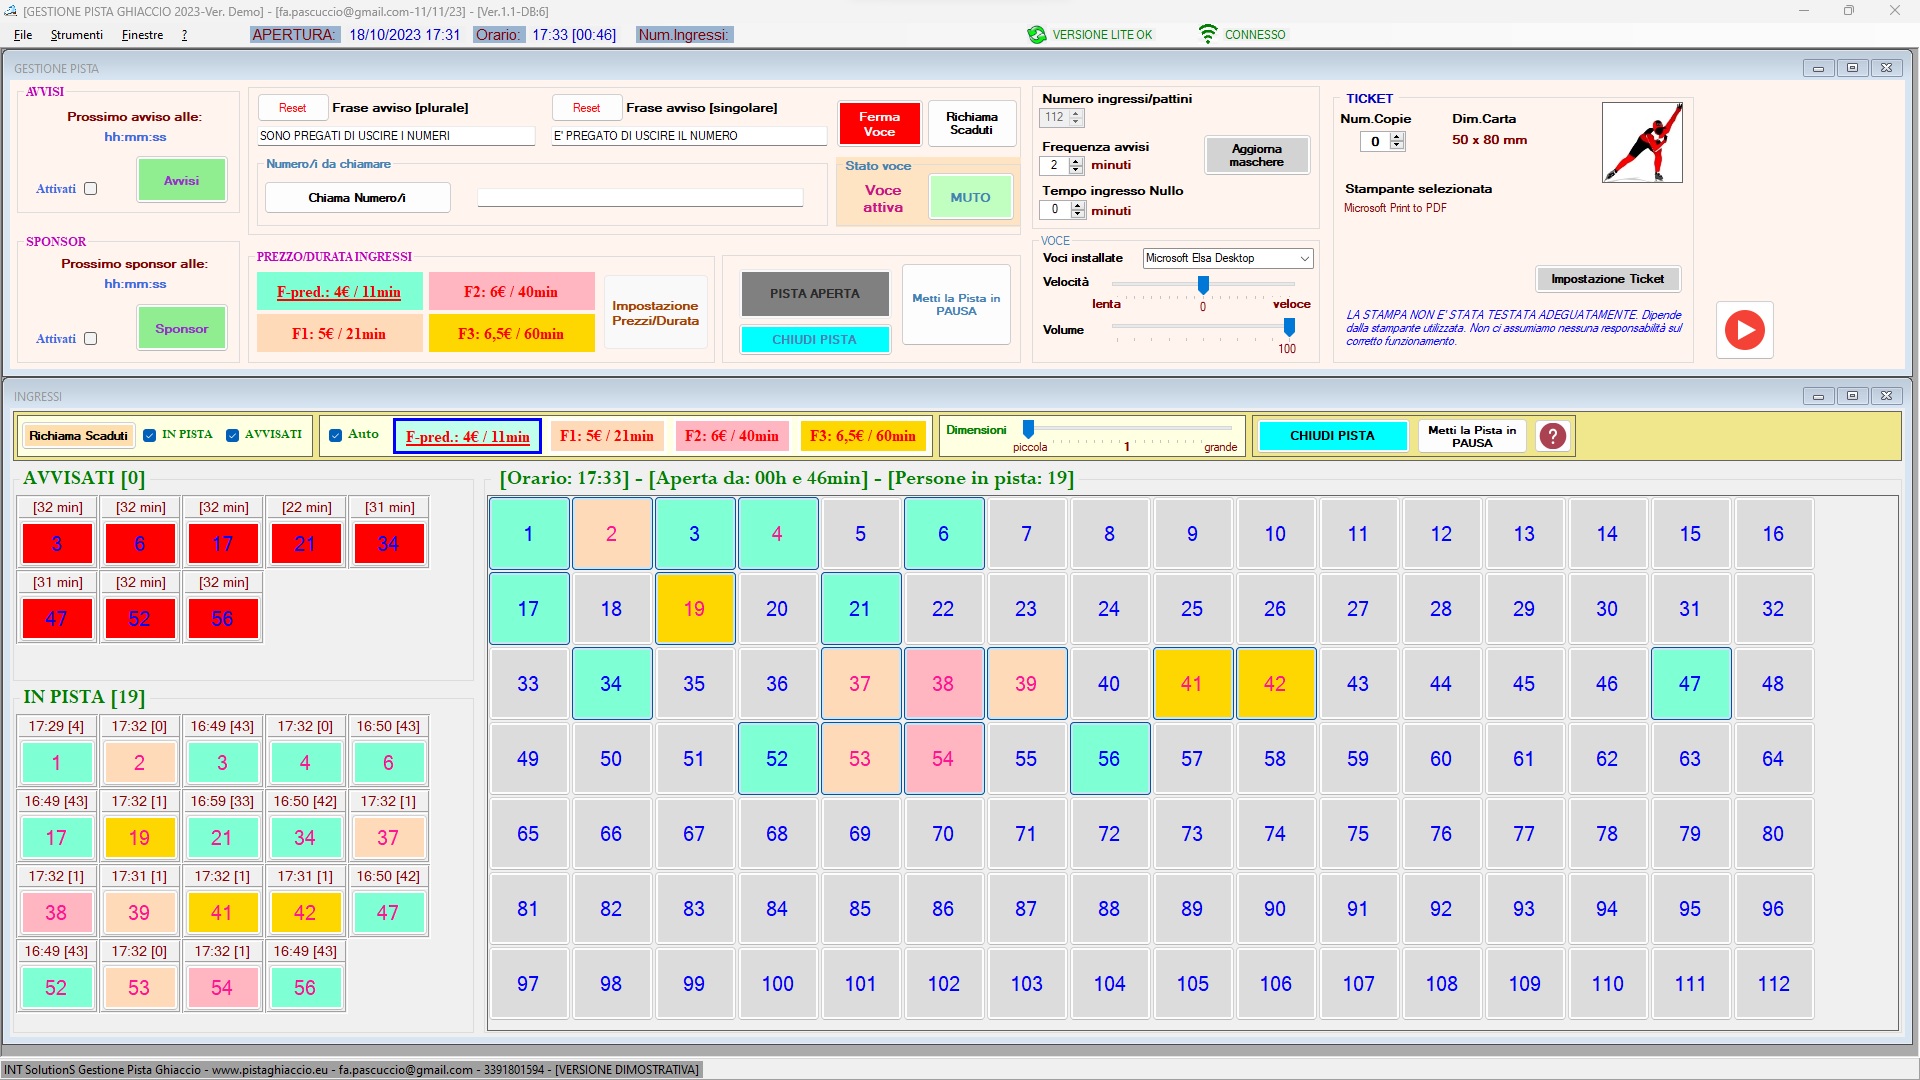Viewport: 1920px width, 1080px height.
Task: Increase Frequenza avvisi minutes spinner
Action: click(1076, 161)
